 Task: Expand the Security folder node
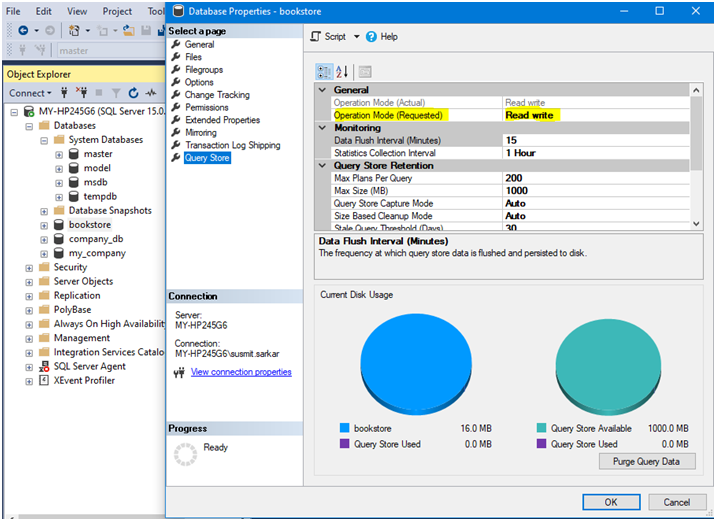point(29,268)
